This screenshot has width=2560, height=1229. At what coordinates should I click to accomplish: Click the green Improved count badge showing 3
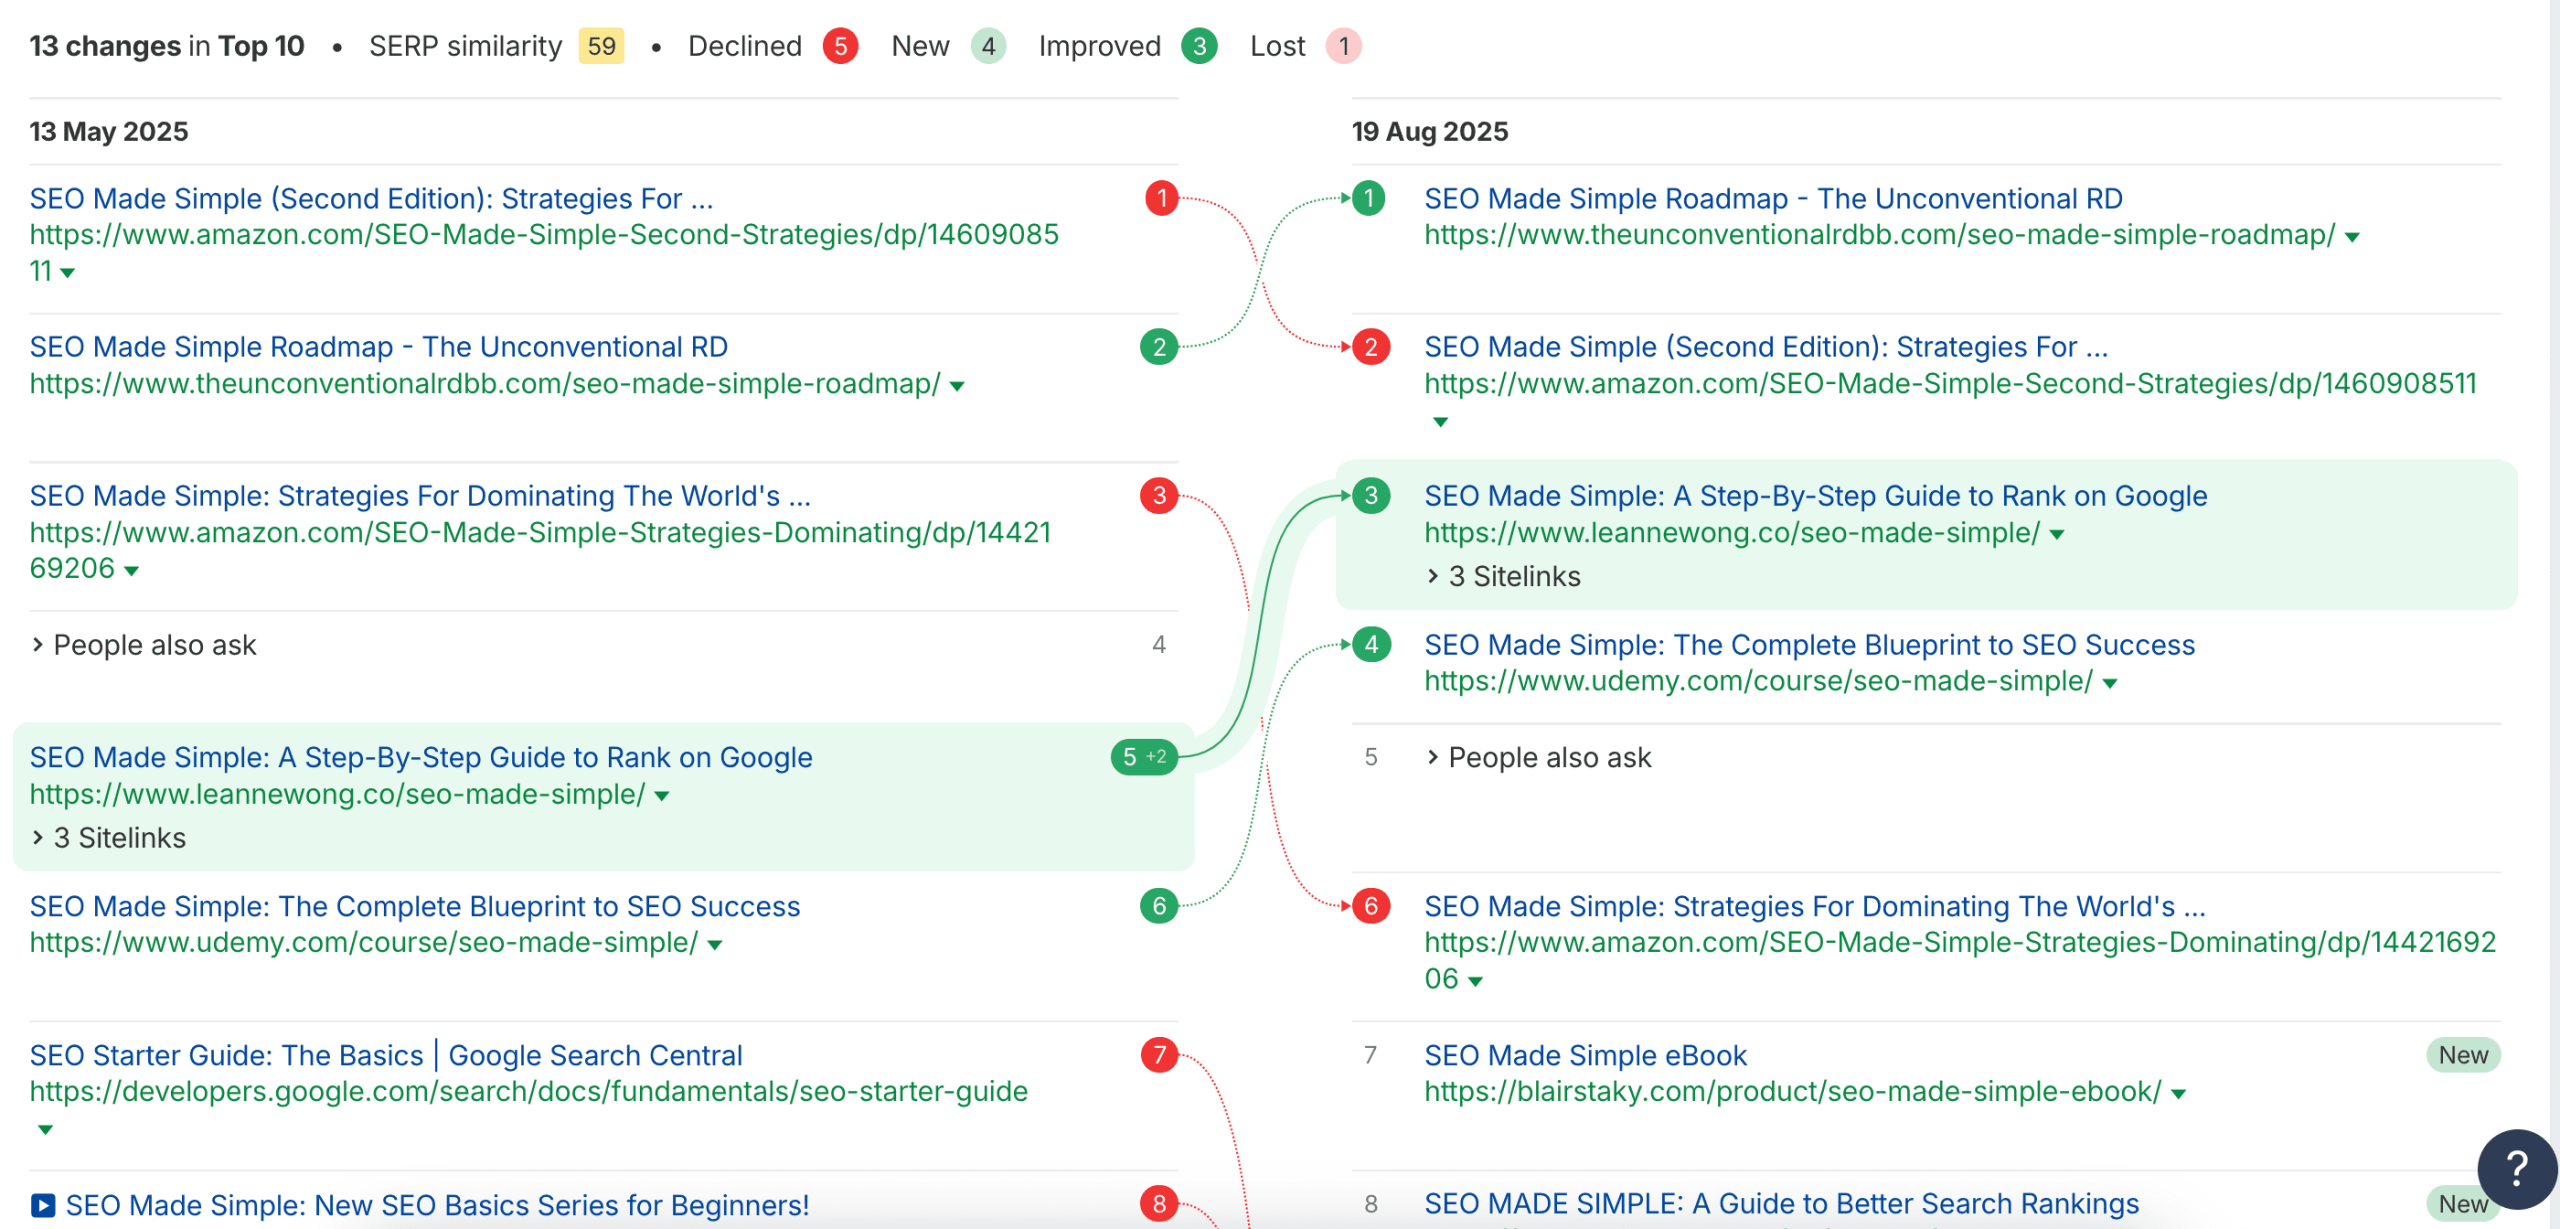coord(1199,46)
